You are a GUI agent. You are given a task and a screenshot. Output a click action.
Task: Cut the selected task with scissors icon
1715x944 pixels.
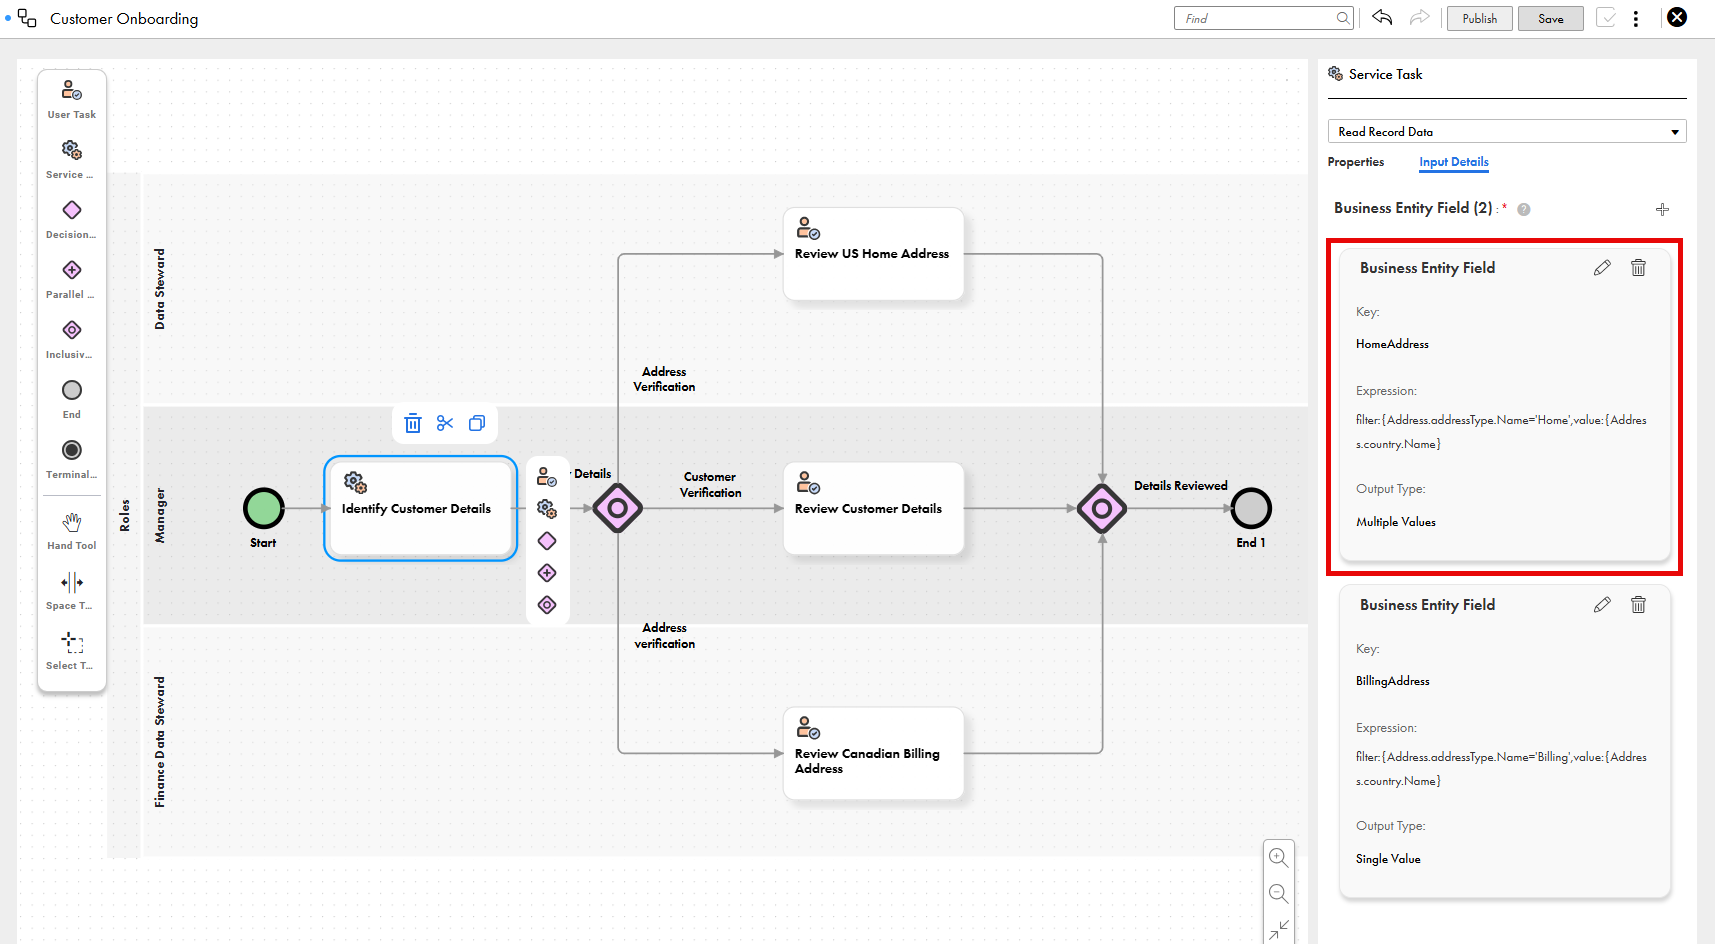coord(445,423)
